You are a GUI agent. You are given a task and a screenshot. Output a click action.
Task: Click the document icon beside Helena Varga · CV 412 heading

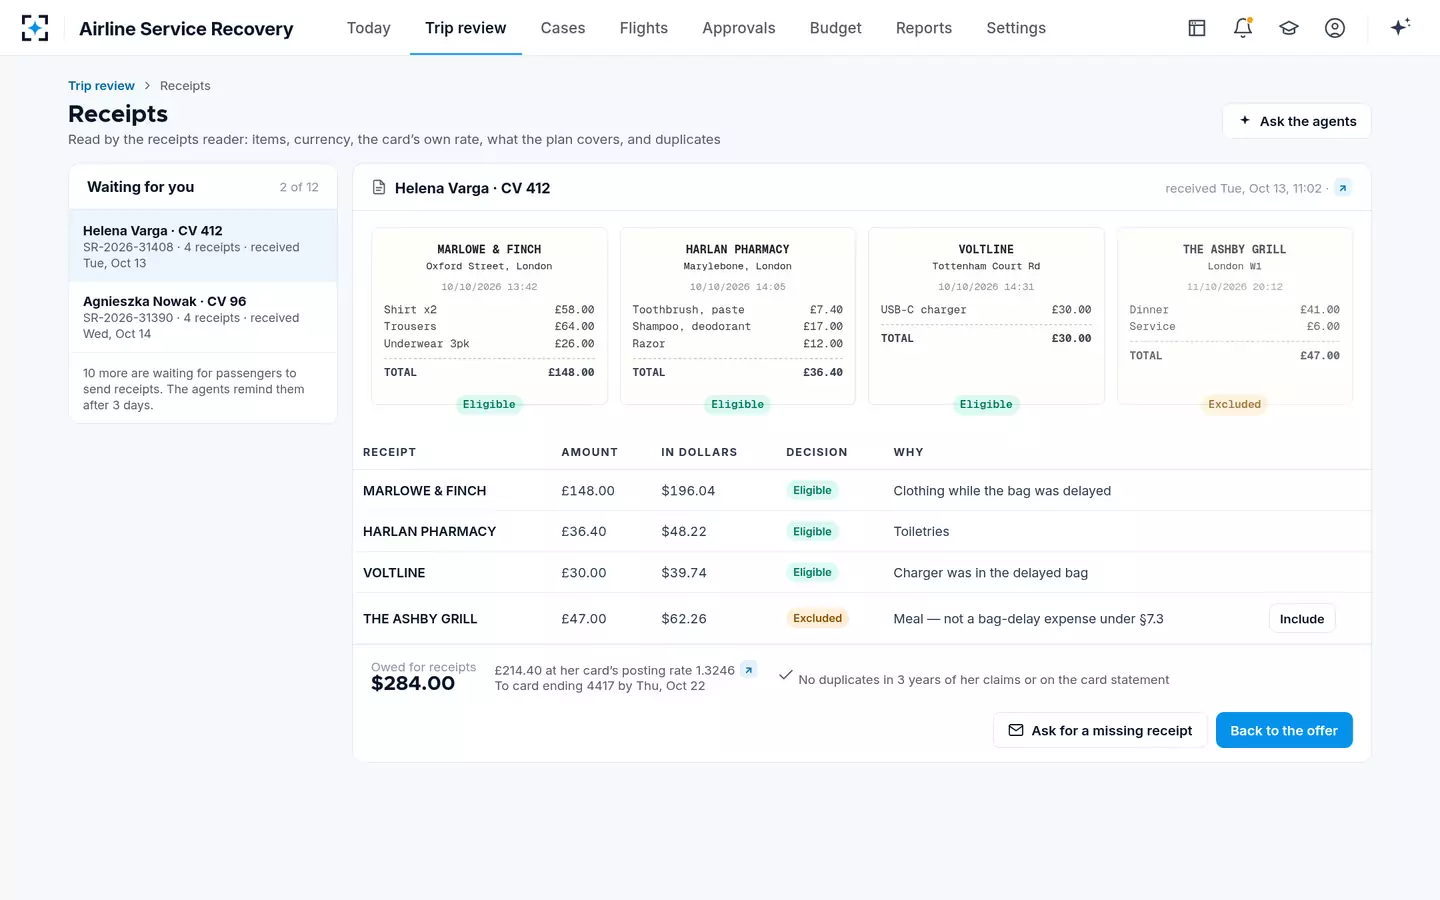point(379,187)
